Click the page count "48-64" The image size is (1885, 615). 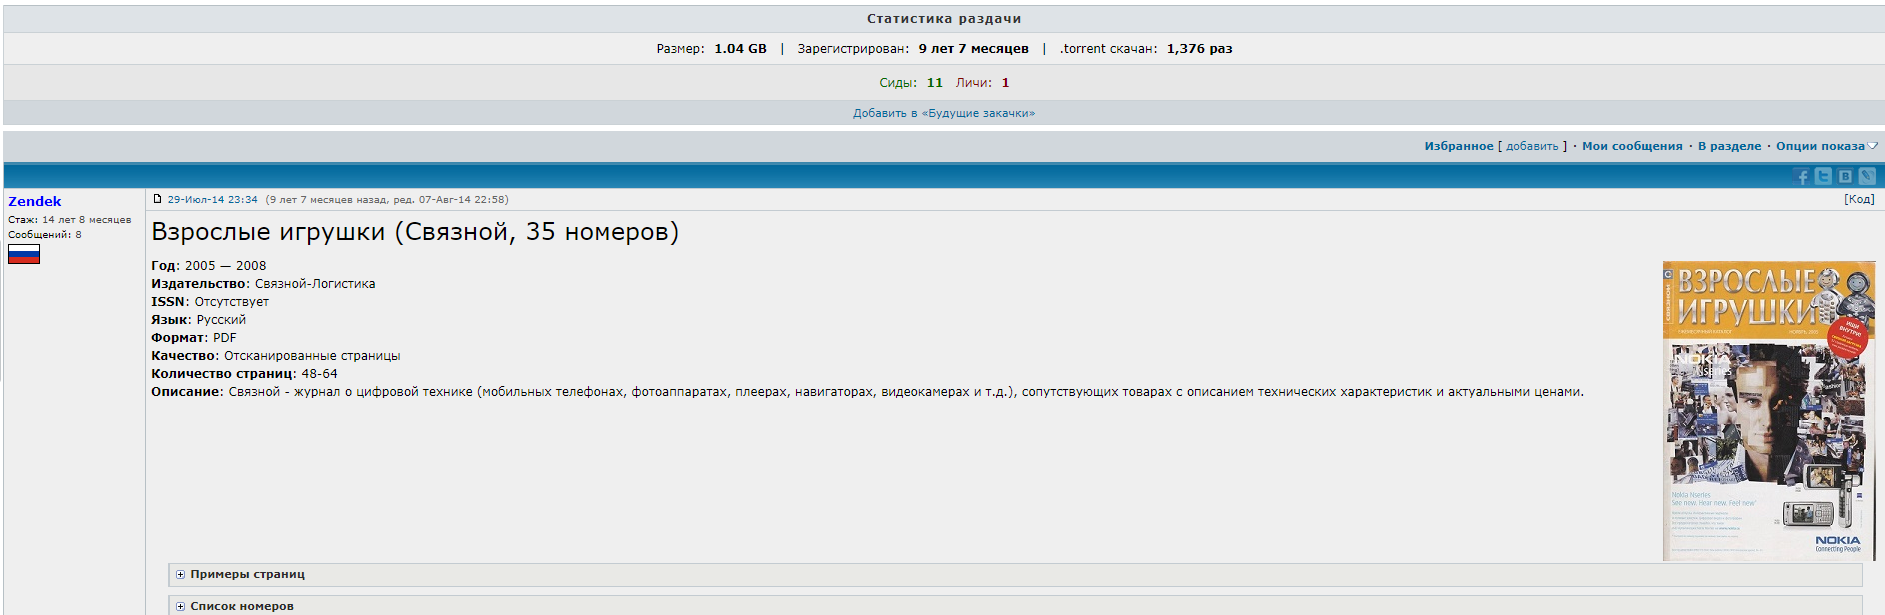(320, 374)
